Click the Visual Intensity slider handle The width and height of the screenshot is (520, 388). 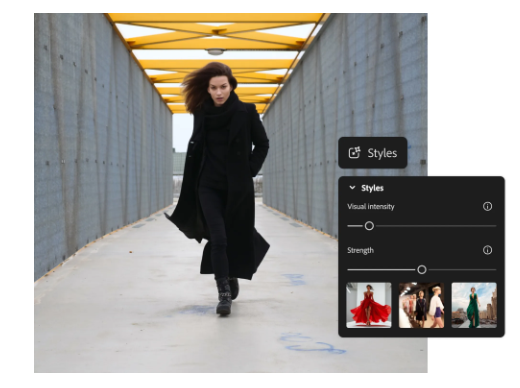369,226
